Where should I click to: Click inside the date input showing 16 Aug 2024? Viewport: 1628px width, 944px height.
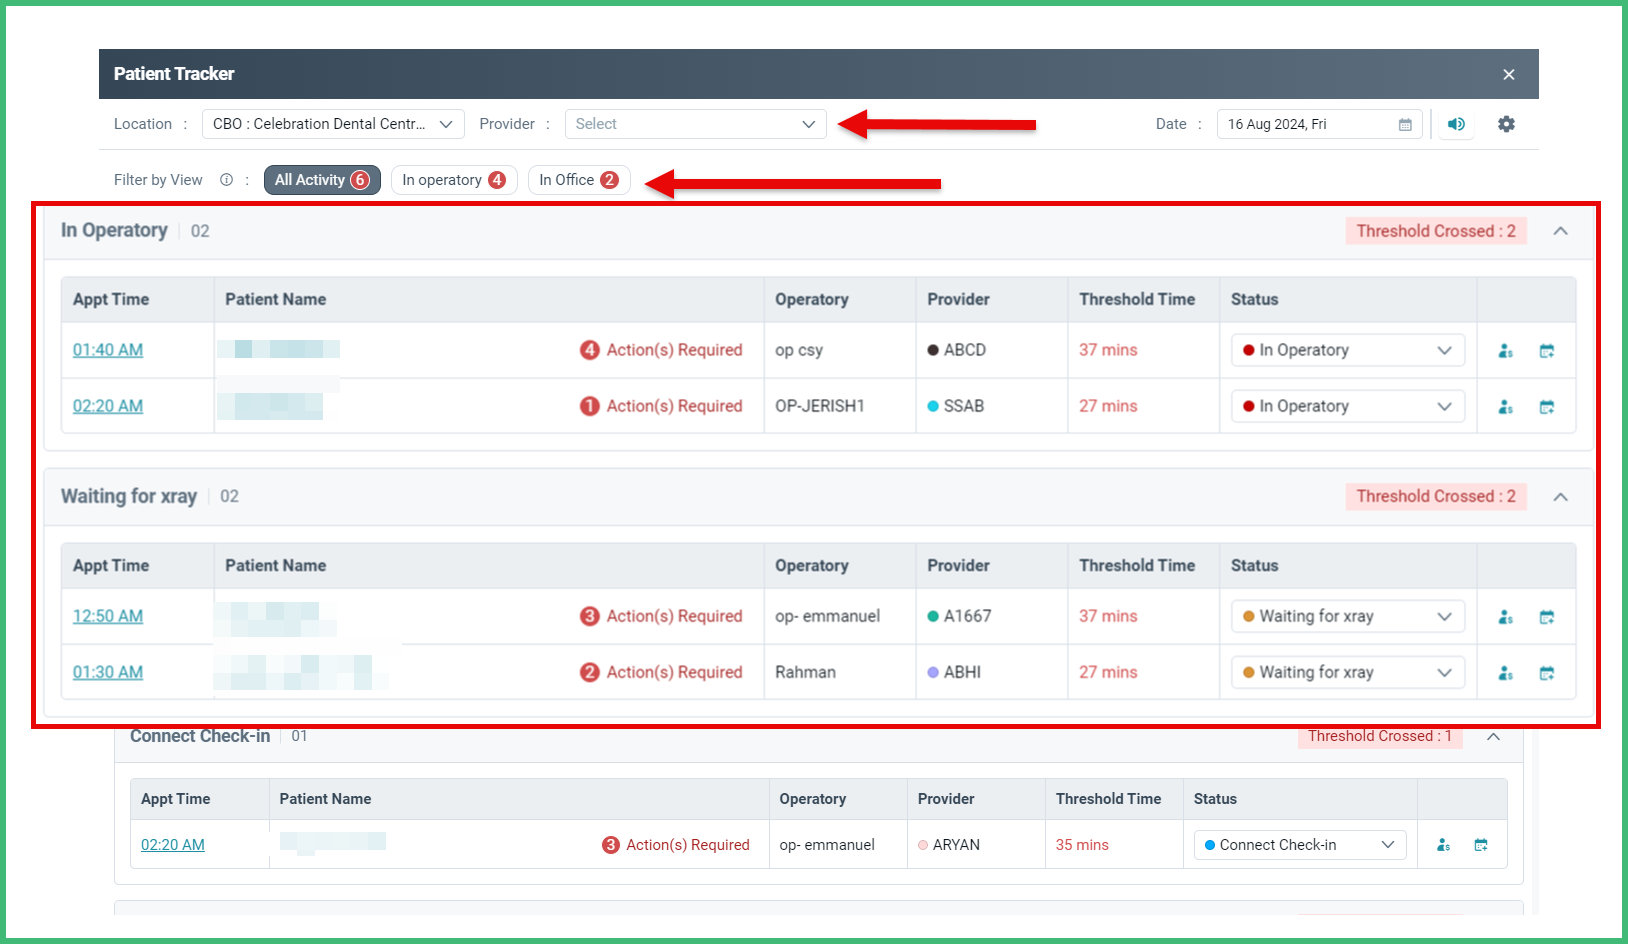click(1290, 124)
